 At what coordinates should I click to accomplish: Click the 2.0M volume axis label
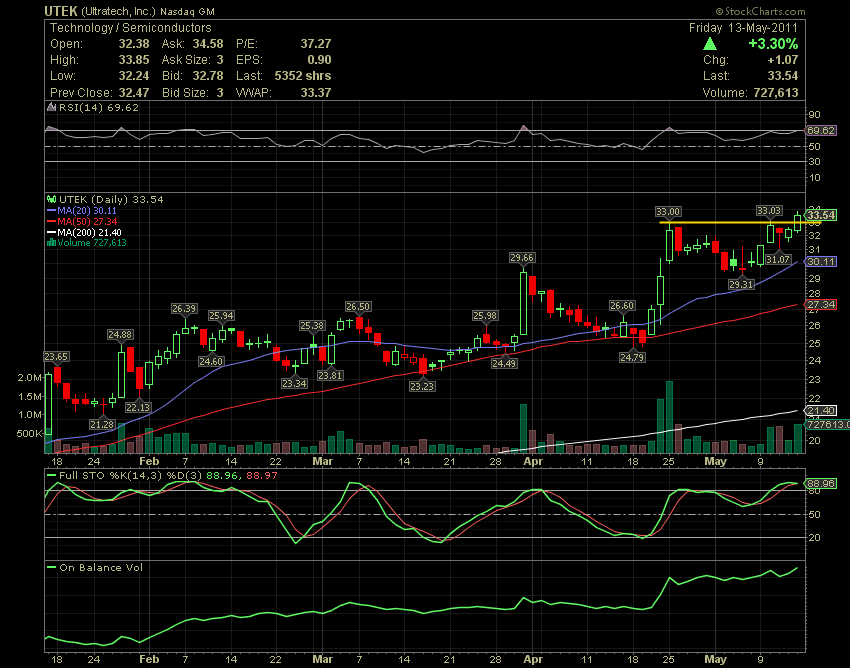[x=29, y=378]
